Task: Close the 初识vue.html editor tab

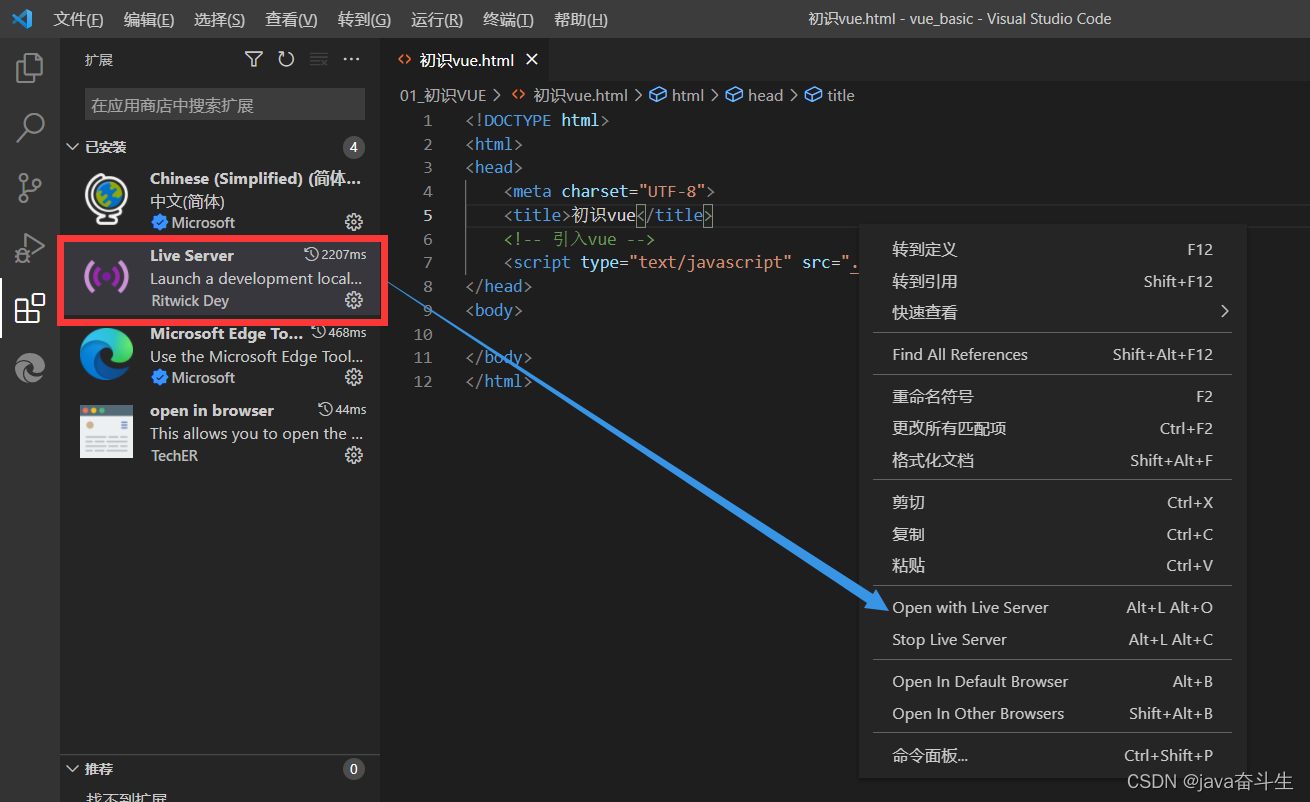Action: [532, 60]
